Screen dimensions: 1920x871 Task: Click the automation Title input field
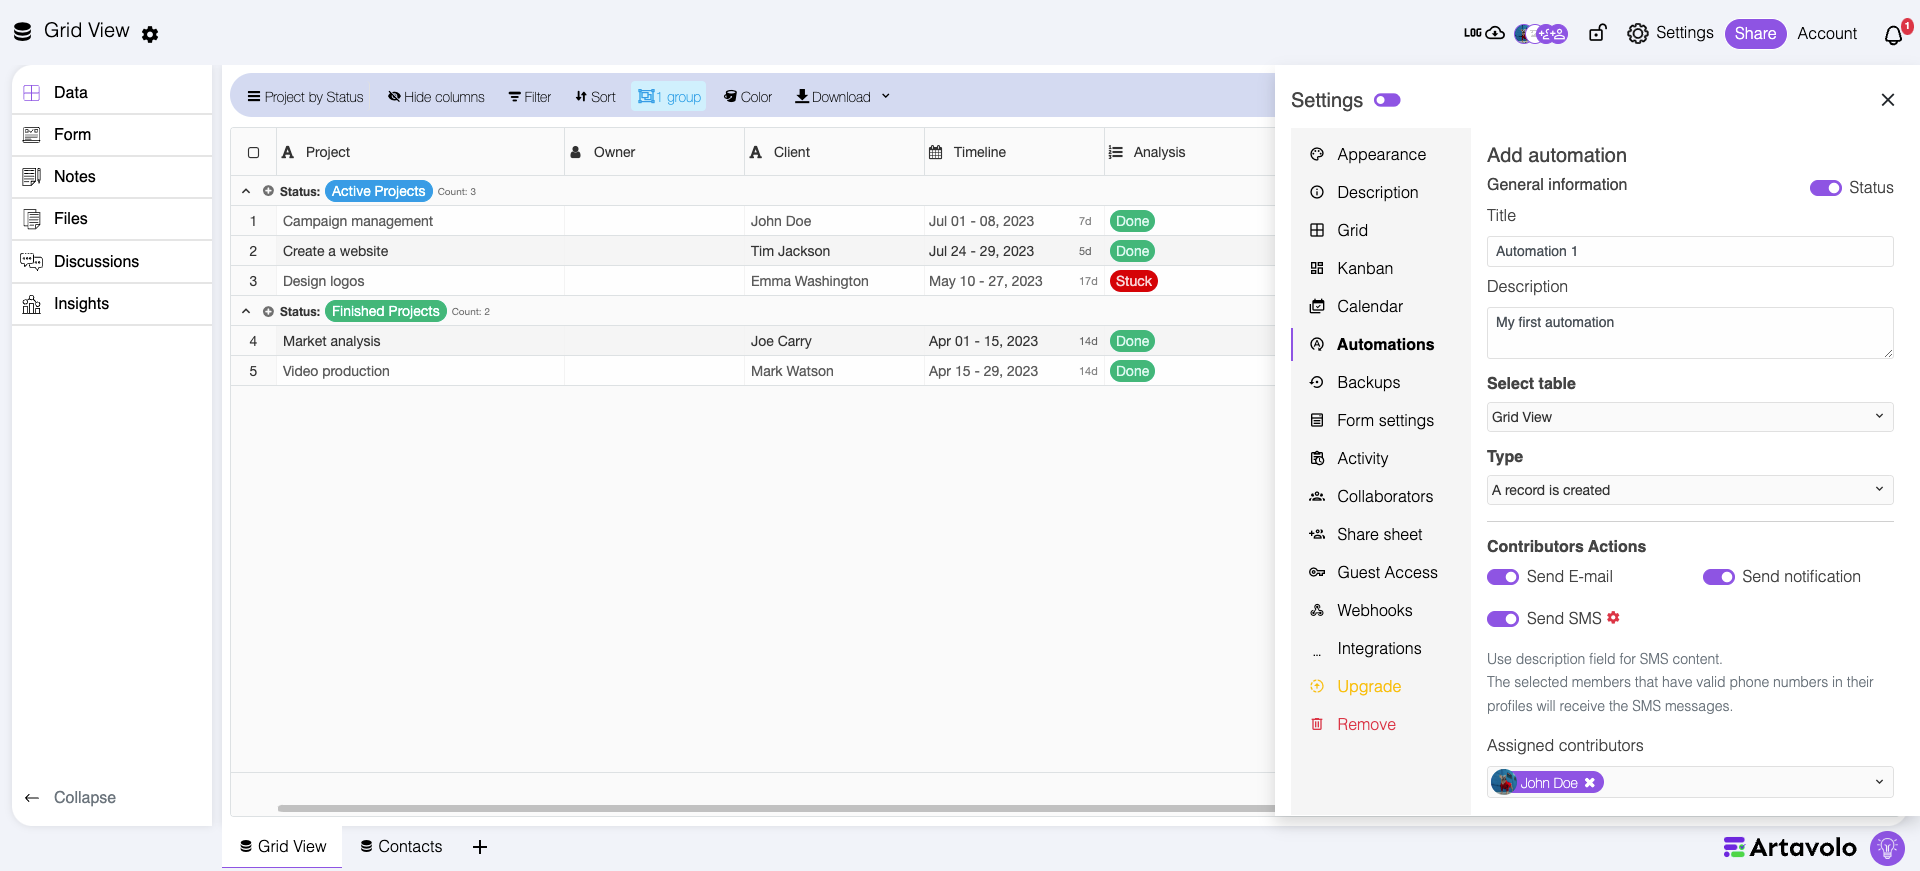coord(1690,251)
